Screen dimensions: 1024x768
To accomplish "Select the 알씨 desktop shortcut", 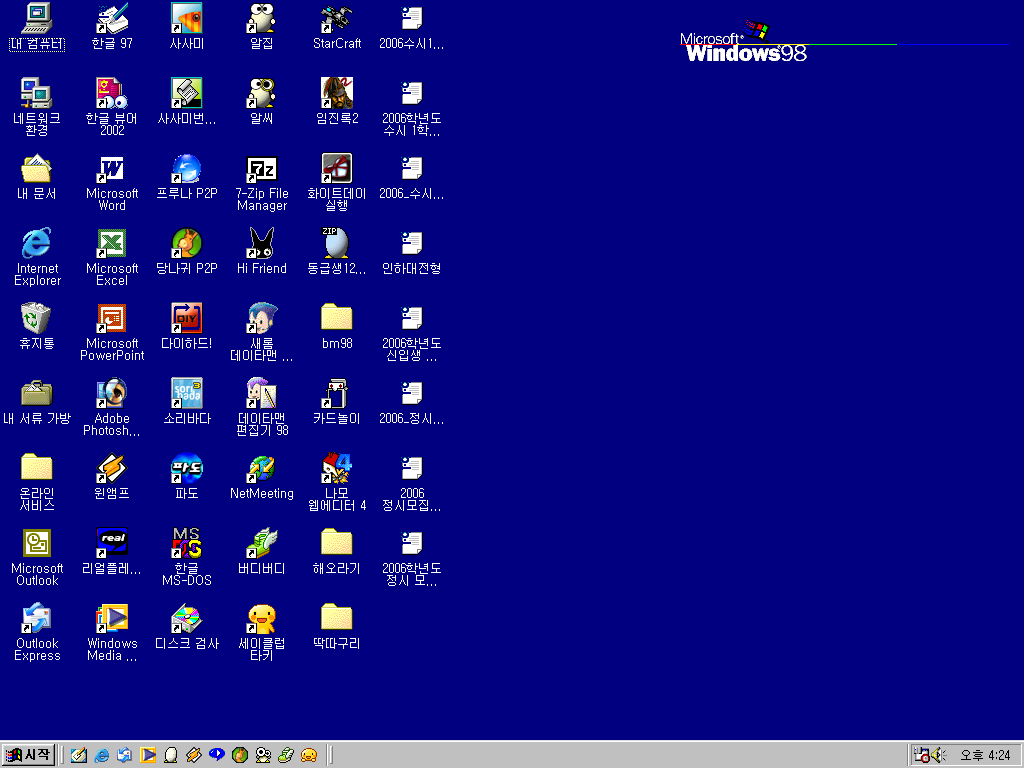I will click(x=261, y=102).
